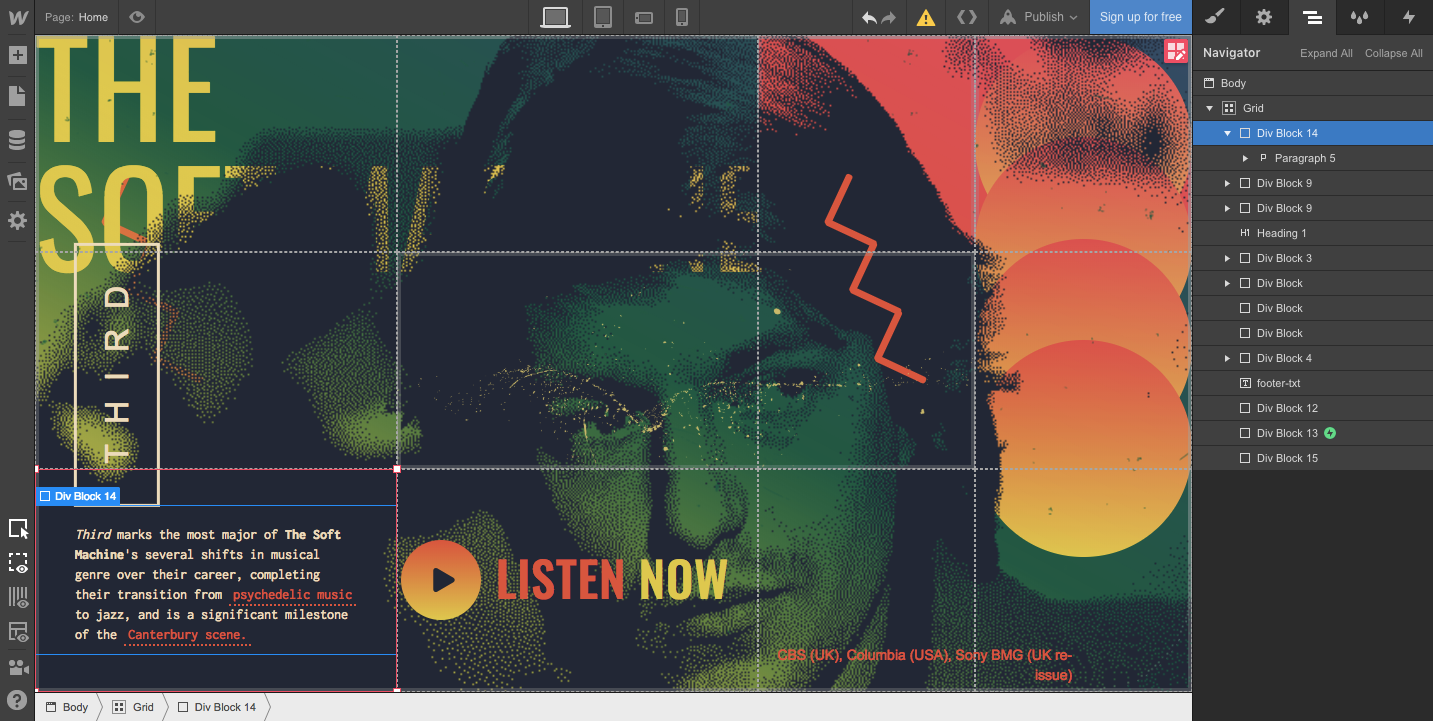Open the Style panel brush tab
Screen dimensions: 1433x721
click(1215, 17)
